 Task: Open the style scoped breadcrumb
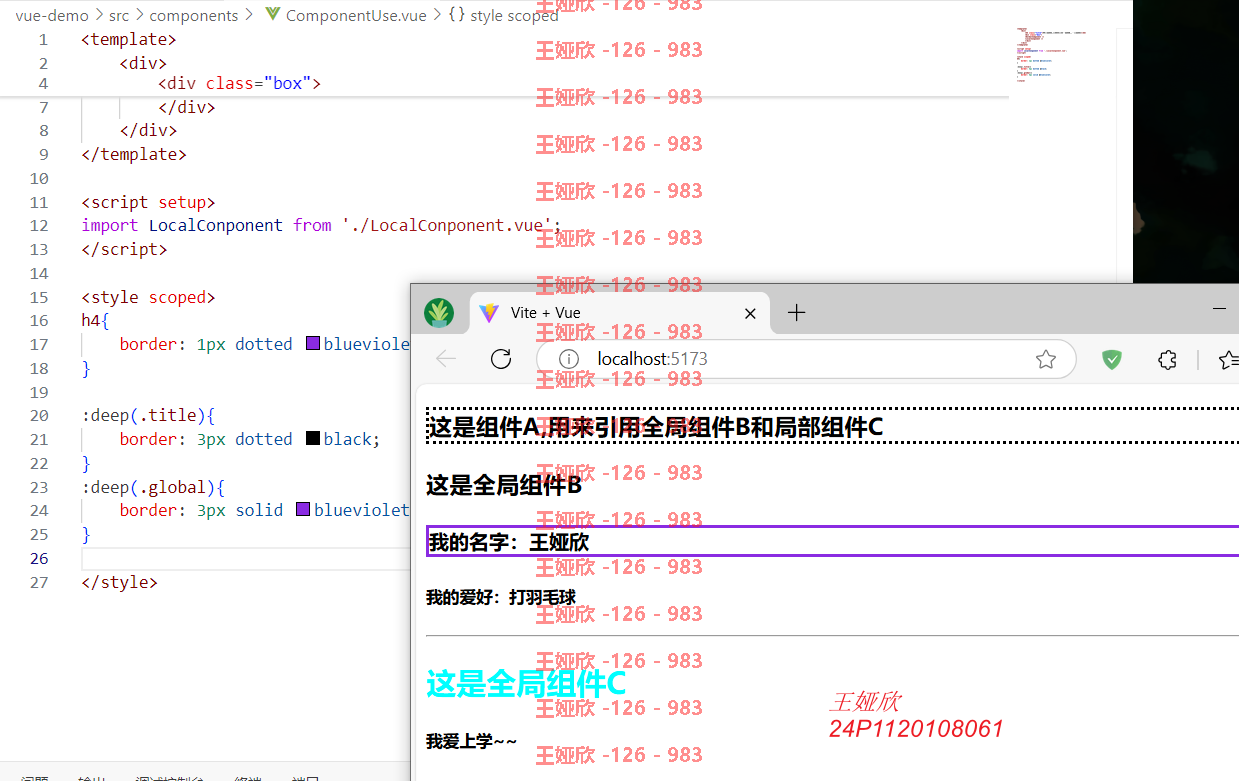click(514, 15)
